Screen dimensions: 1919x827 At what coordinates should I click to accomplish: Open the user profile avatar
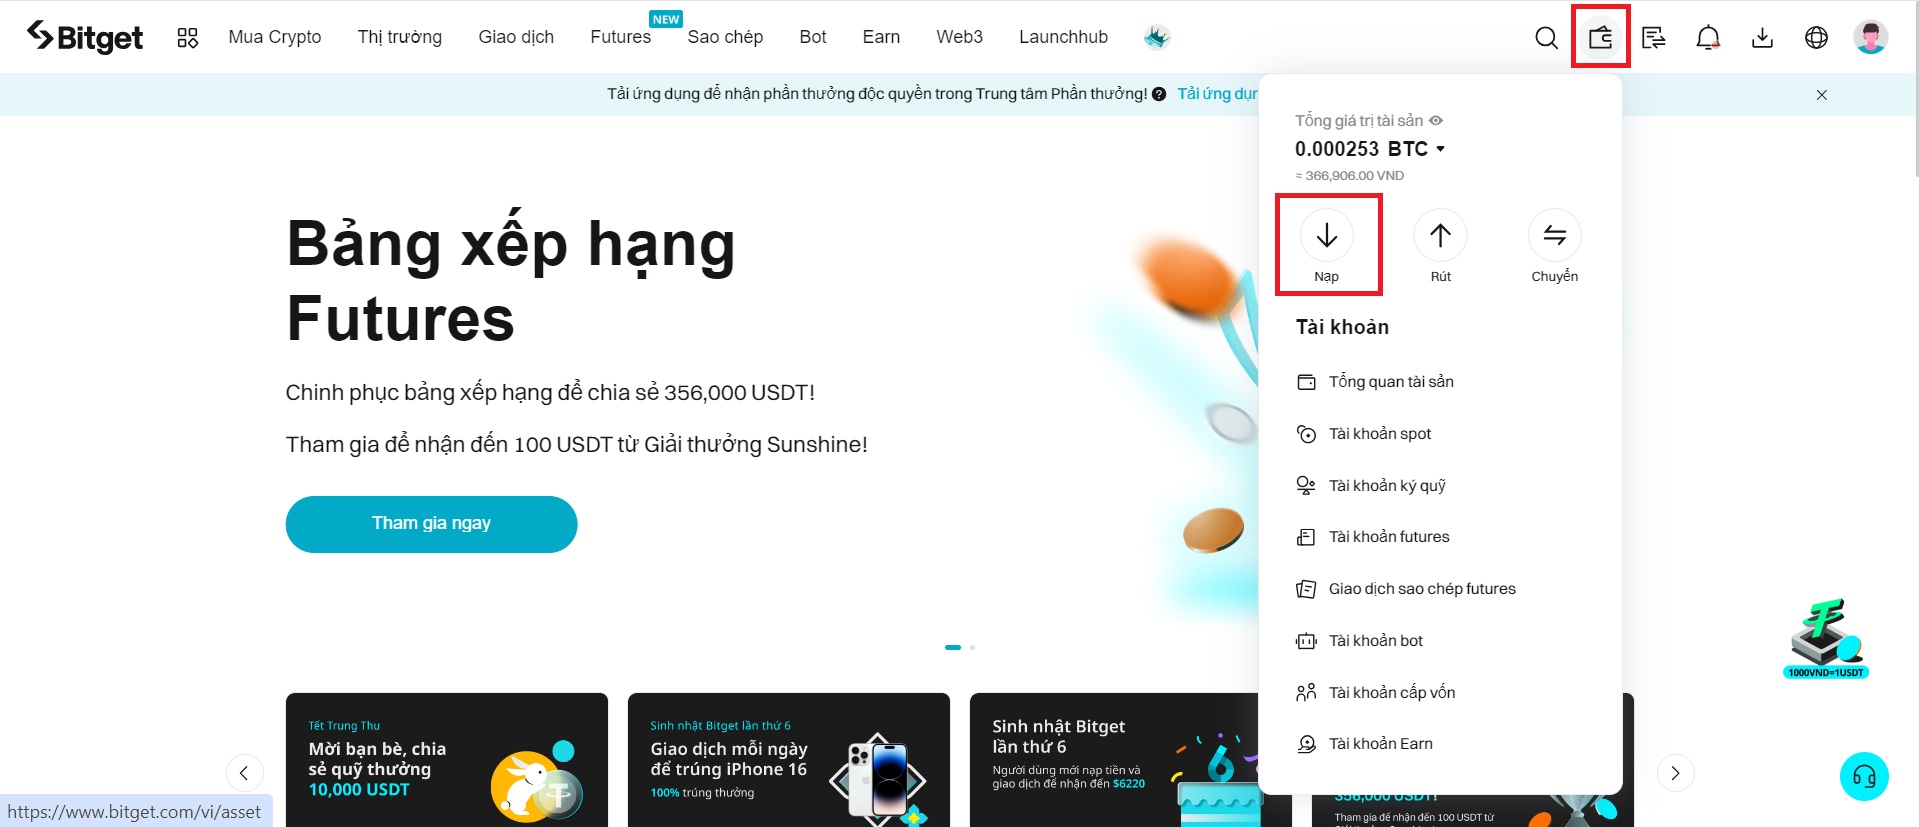click(x=1870, y=38)
